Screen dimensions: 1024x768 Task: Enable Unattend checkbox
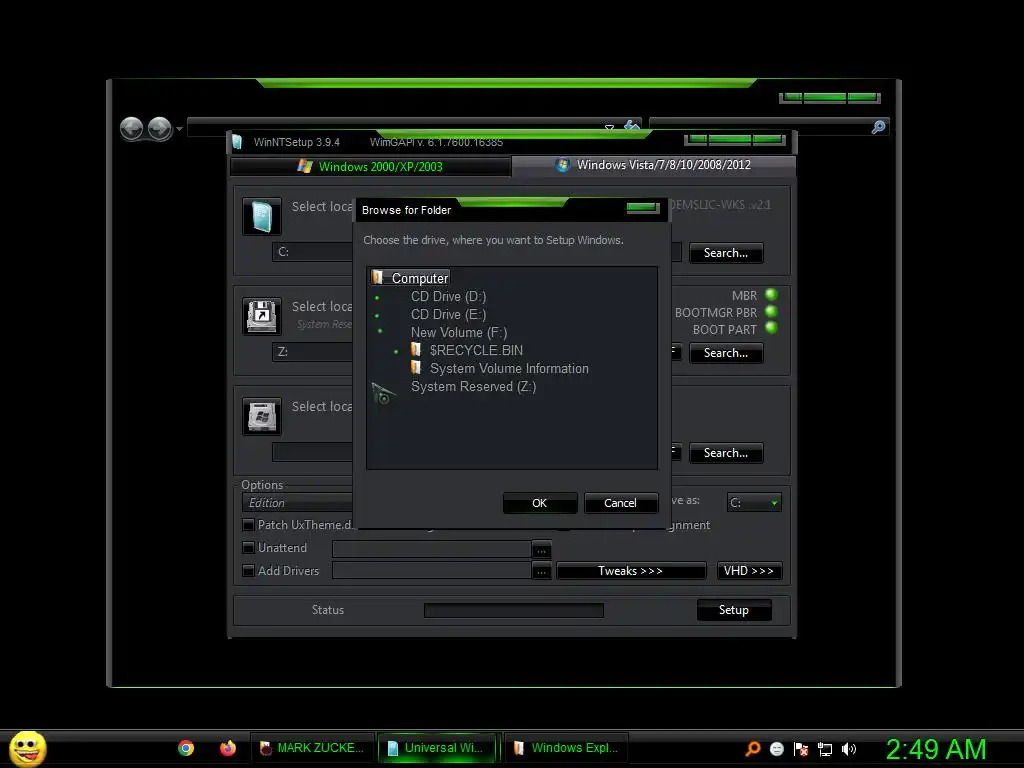(248, 548)
